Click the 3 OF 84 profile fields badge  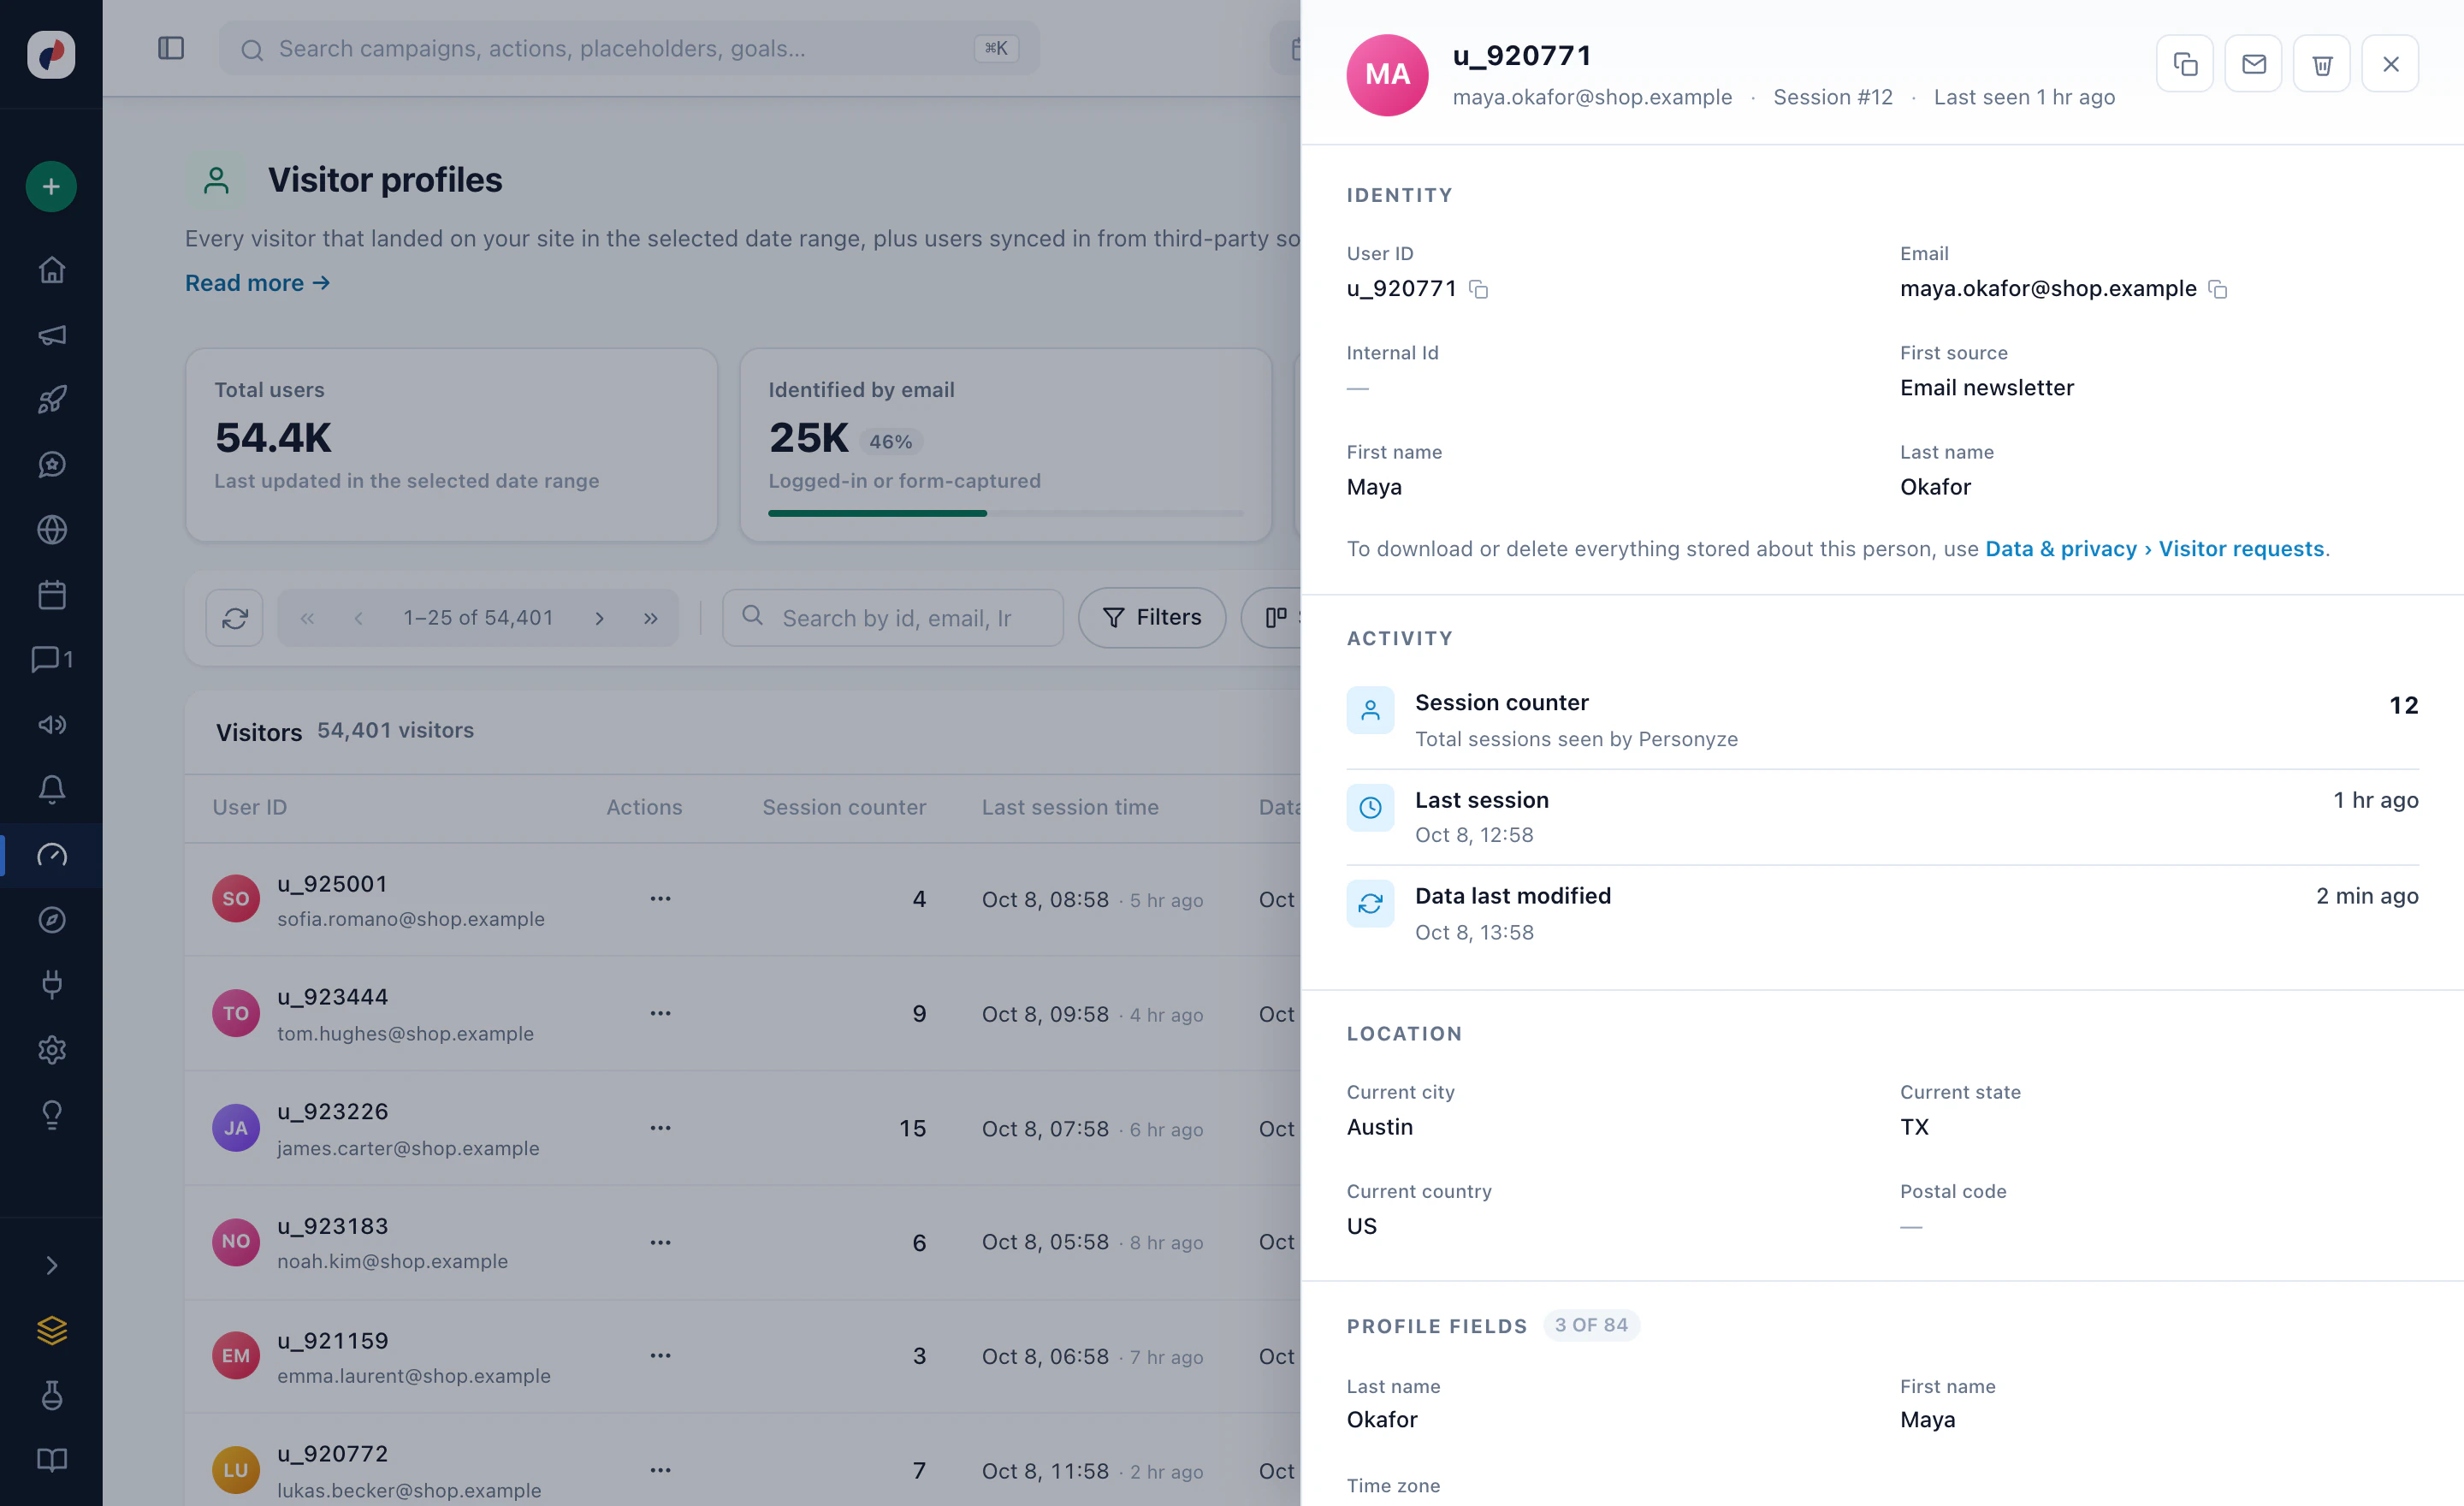[x=1591, y=1325]
